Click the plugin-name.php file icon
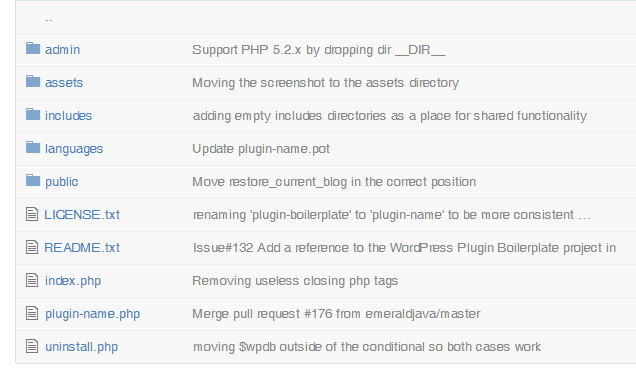 pos(32,313)
